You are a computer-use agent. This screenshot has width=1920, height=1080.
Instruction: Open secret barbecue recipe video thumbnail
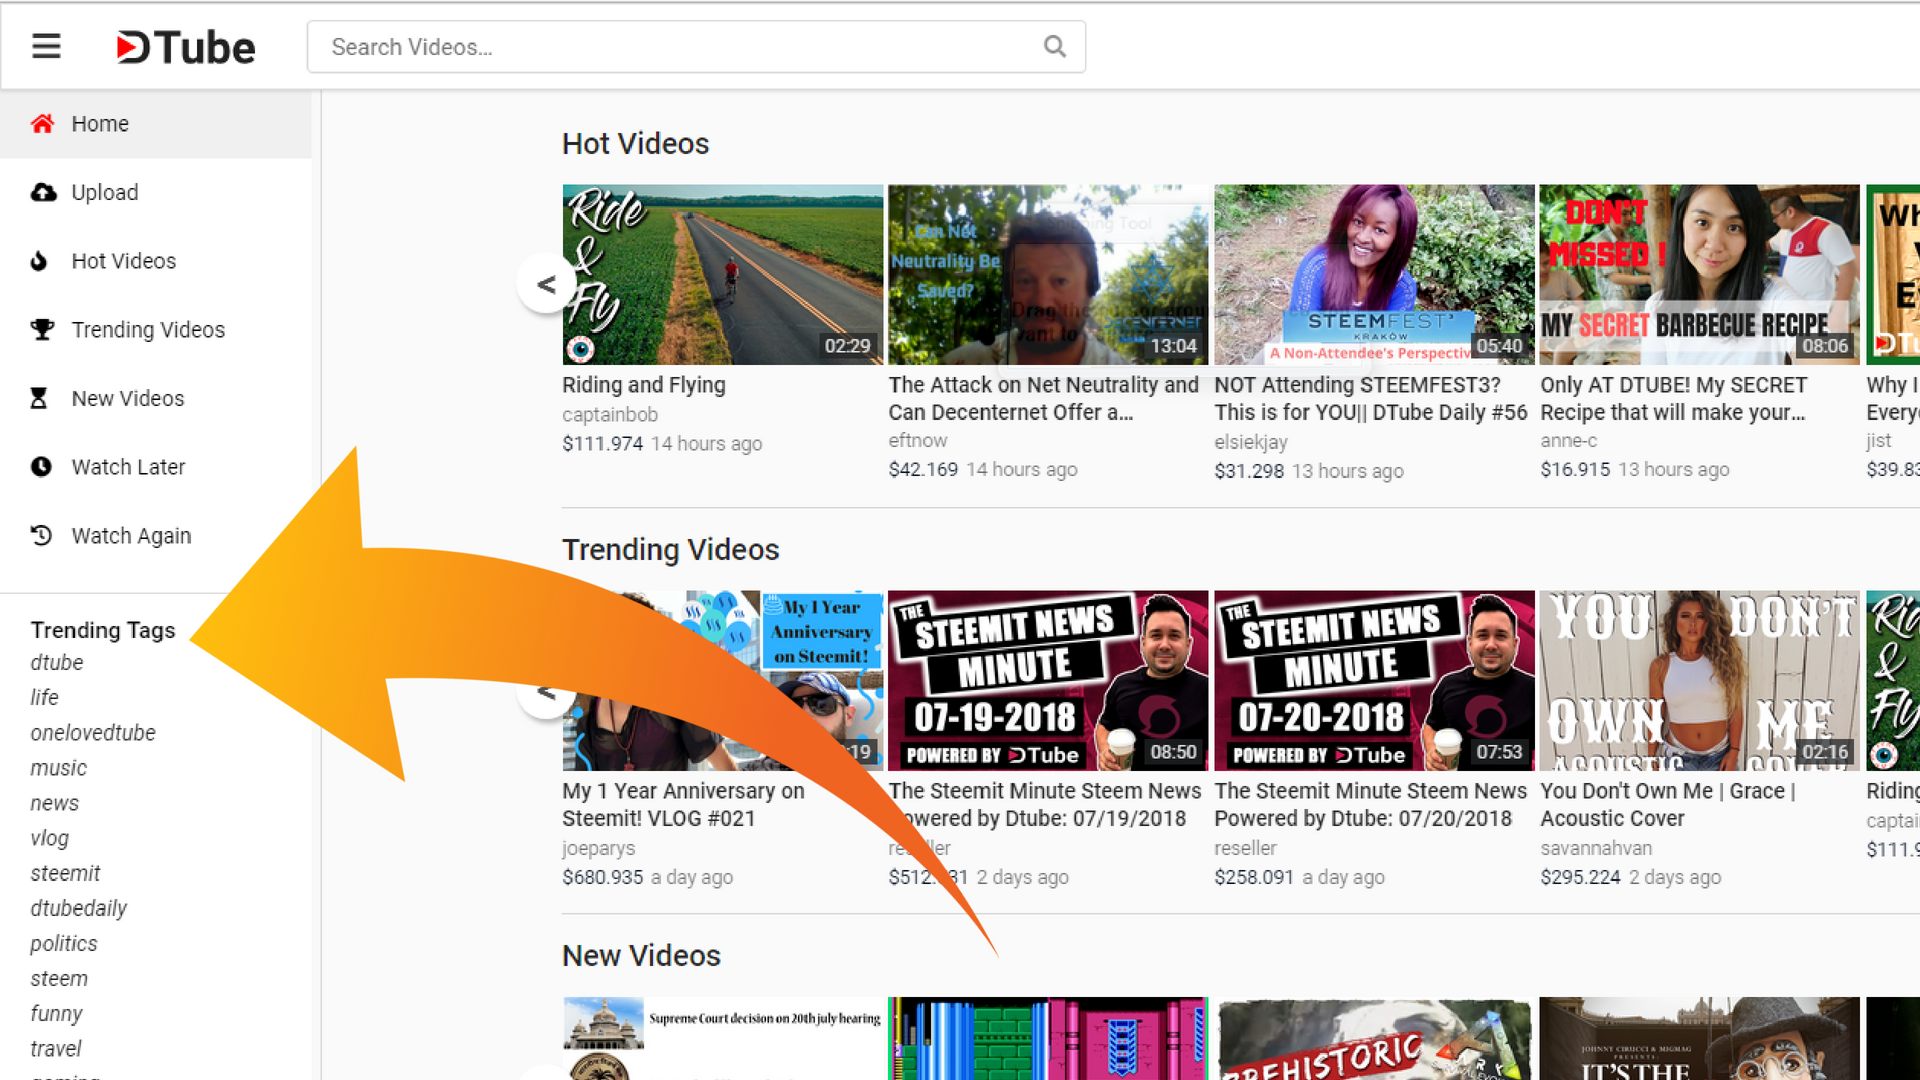[x=1698, y=274]
